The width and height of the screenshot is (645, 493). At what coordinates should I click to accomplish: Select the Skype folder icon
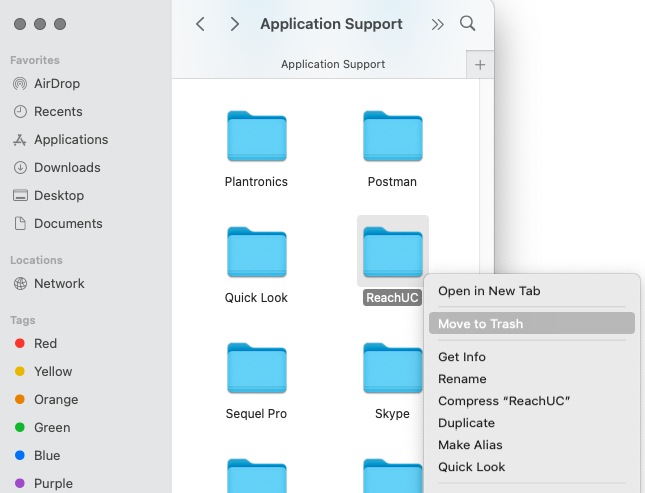[393, 368]
